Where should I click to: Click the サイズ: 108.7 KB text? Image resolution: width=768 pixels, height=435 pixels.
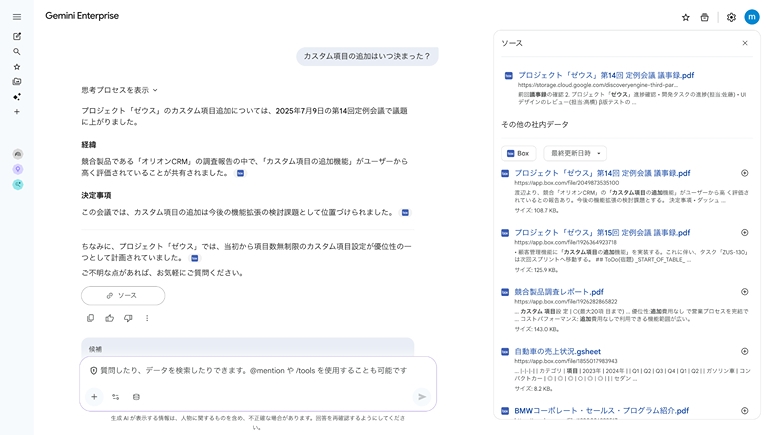[536, 211]
